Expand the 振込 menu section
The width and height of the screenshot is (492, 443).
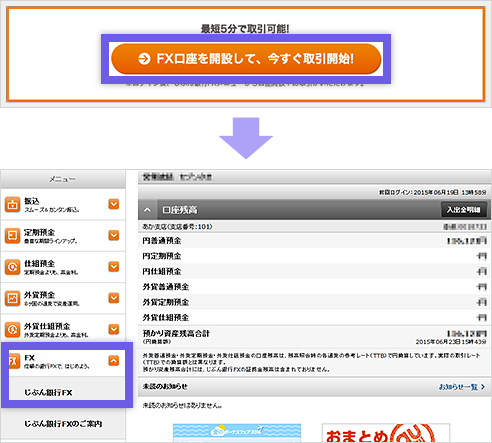(114, 204)
